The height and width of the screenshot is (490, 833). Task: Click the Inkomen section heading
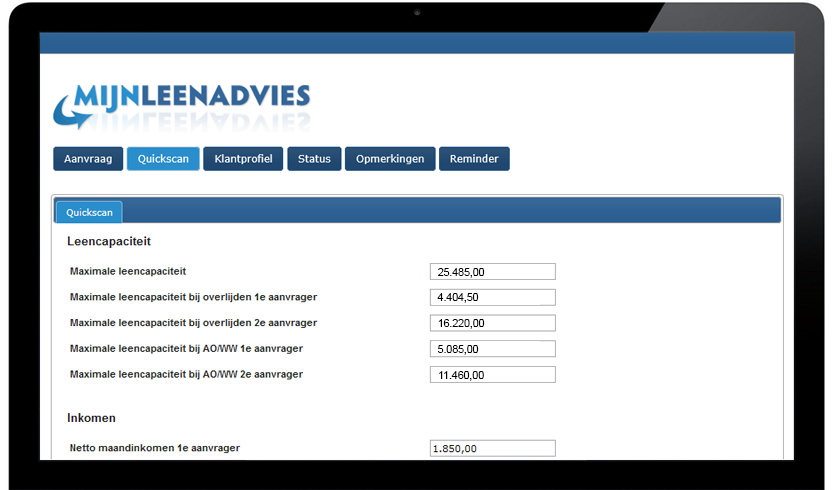92,417
